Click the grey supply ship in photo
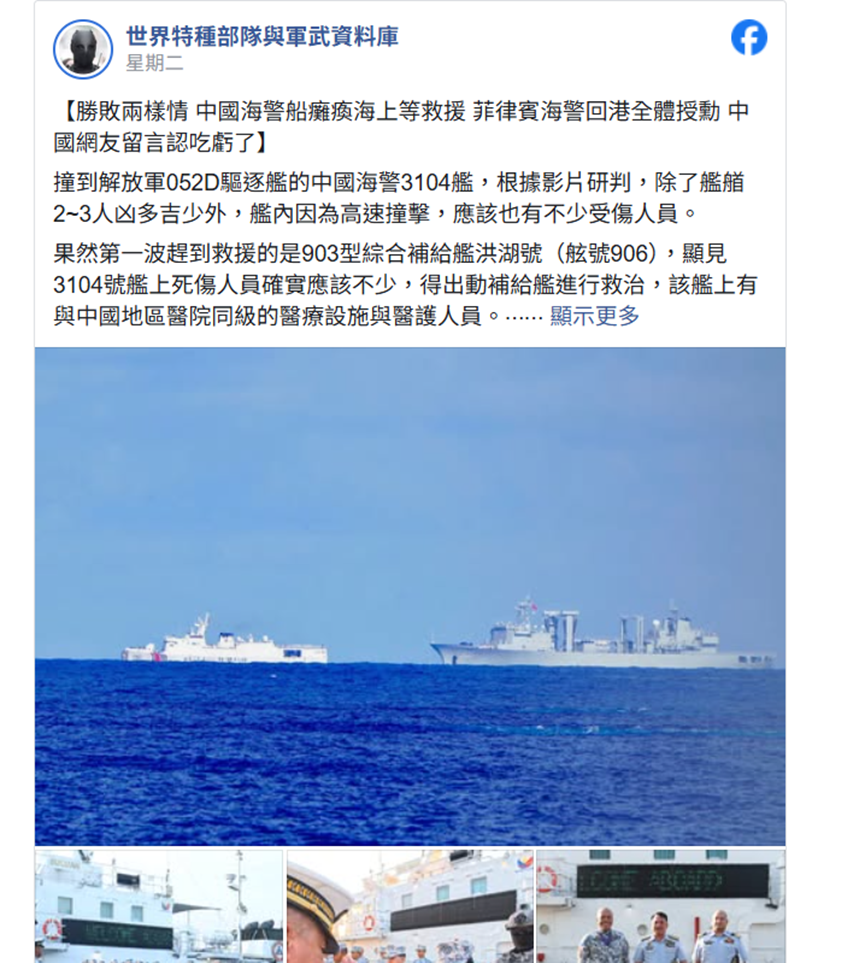The height and width of the screenshot is (963, 865). coord(603,634)
